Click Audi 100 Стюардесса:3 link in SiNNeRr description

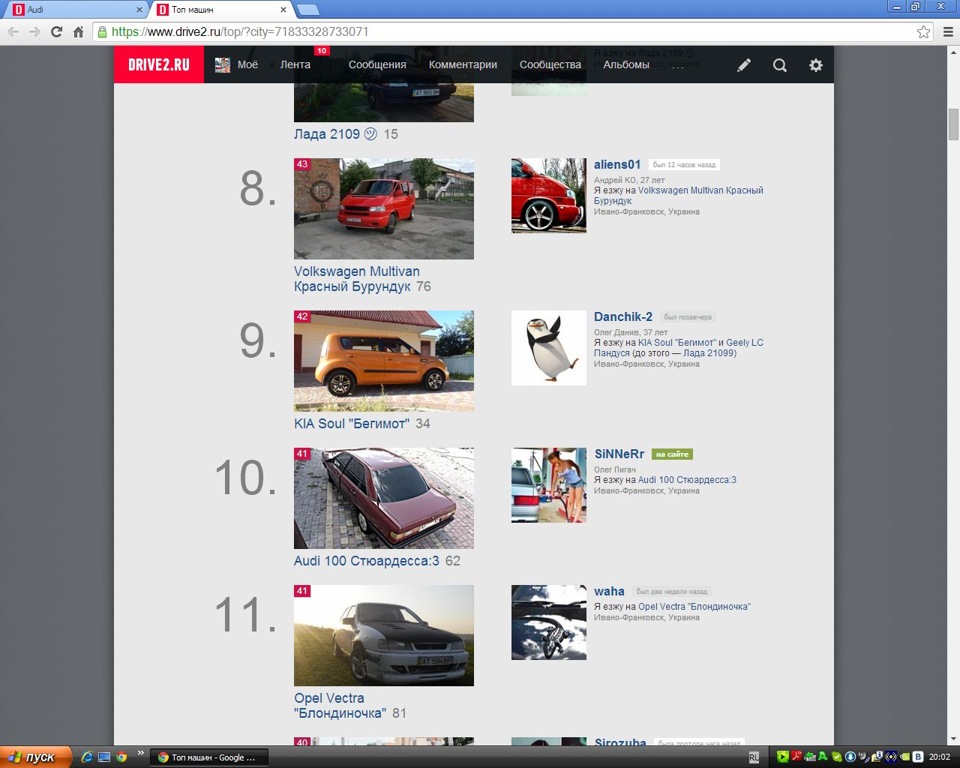[x=687, y=480]
